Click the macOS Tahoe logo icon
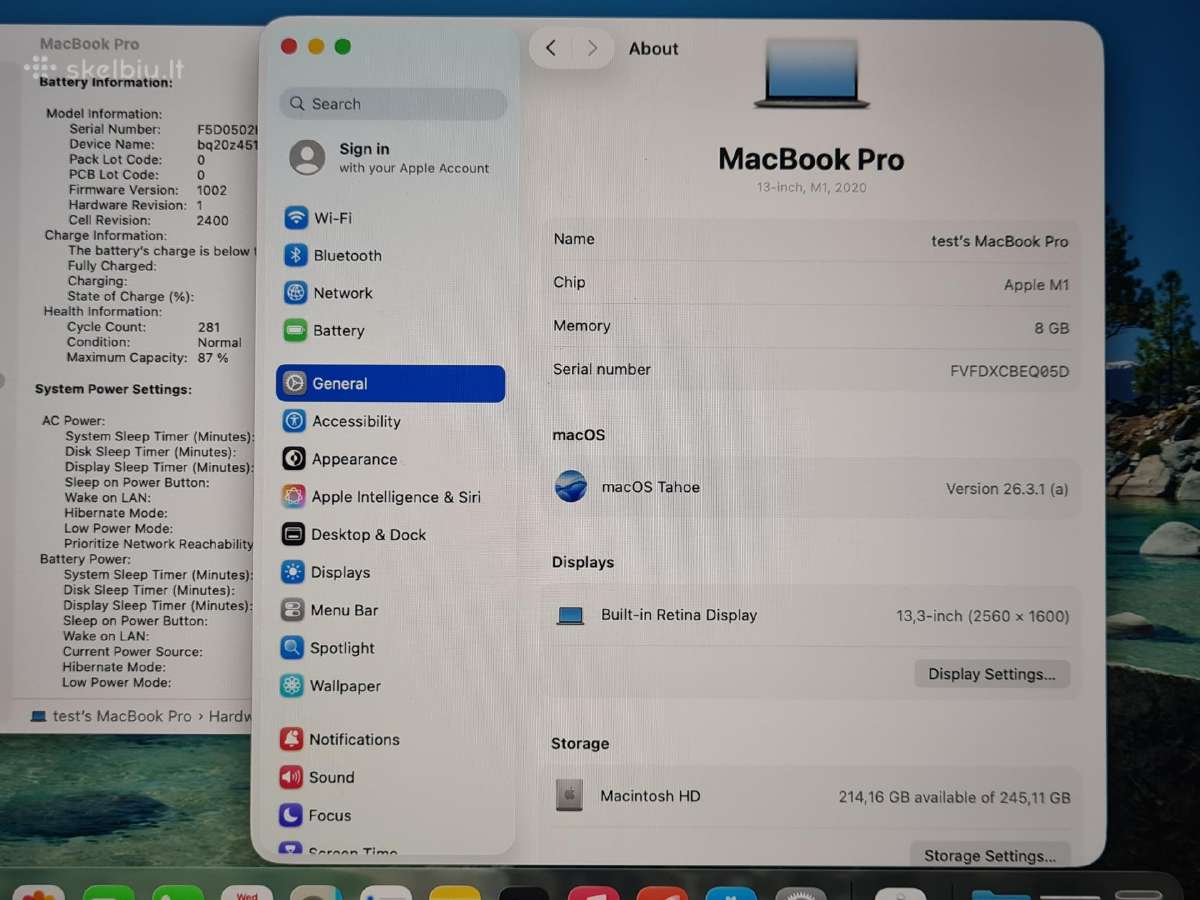The image size is (1200, 900). pos(571,487)
